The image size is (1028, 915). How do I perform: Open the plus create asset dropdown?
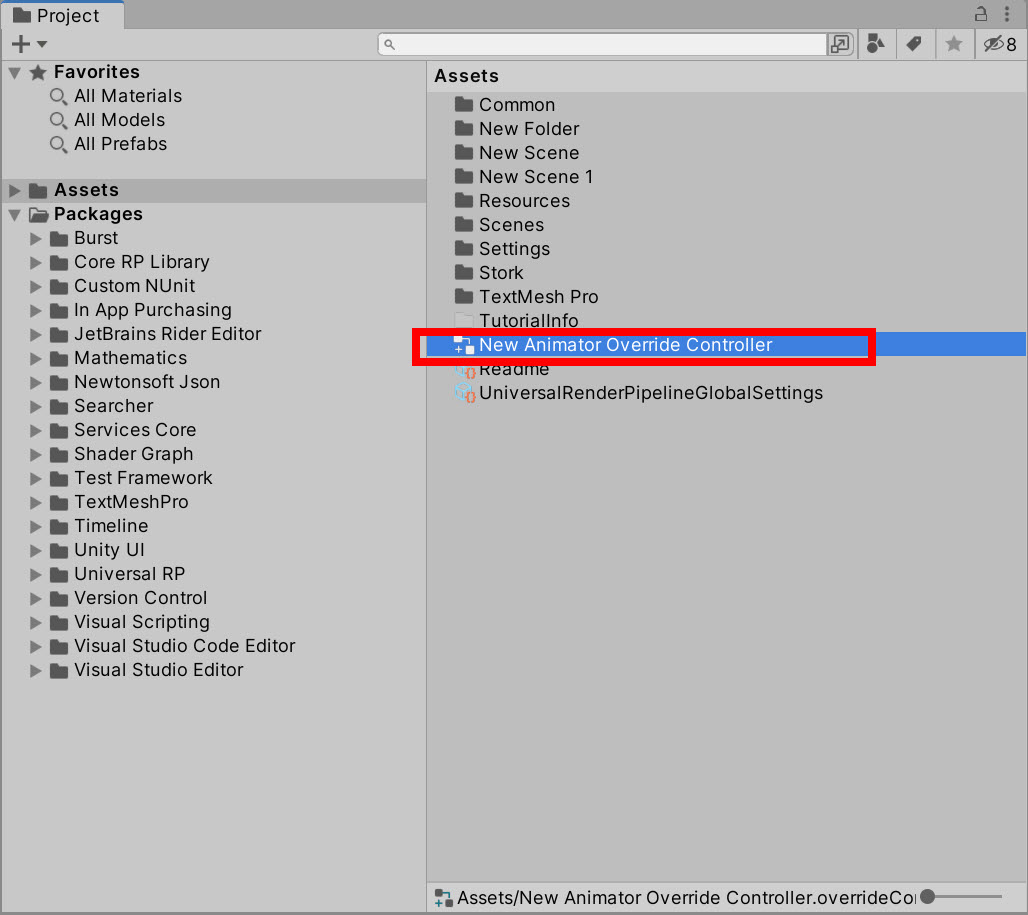click(x=29, y=44)
